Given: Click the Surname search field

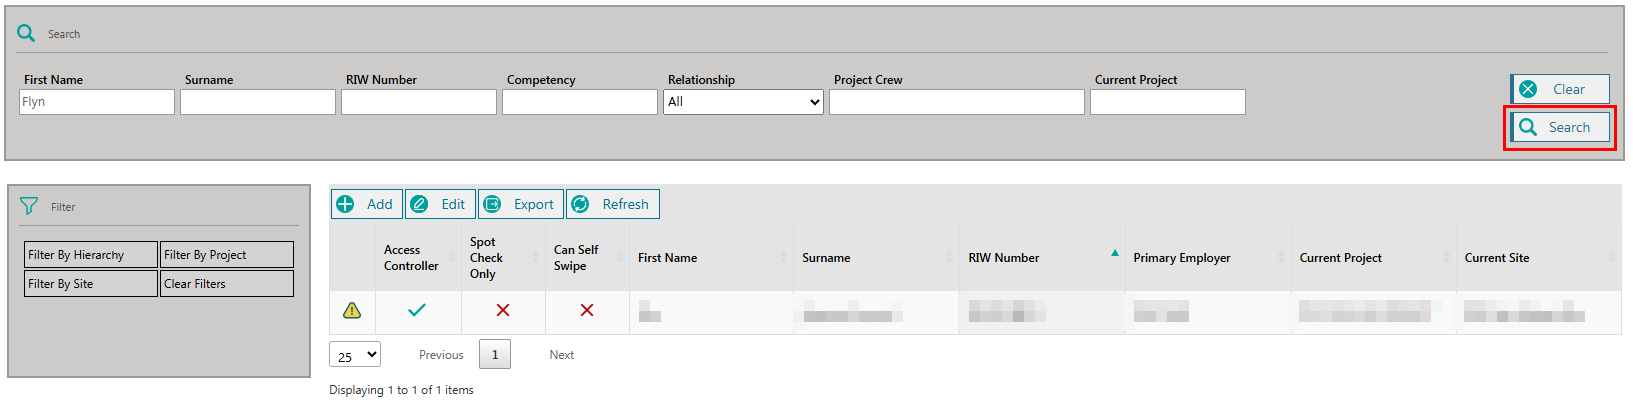Looking at the screenshot, I should pos(258,102).
